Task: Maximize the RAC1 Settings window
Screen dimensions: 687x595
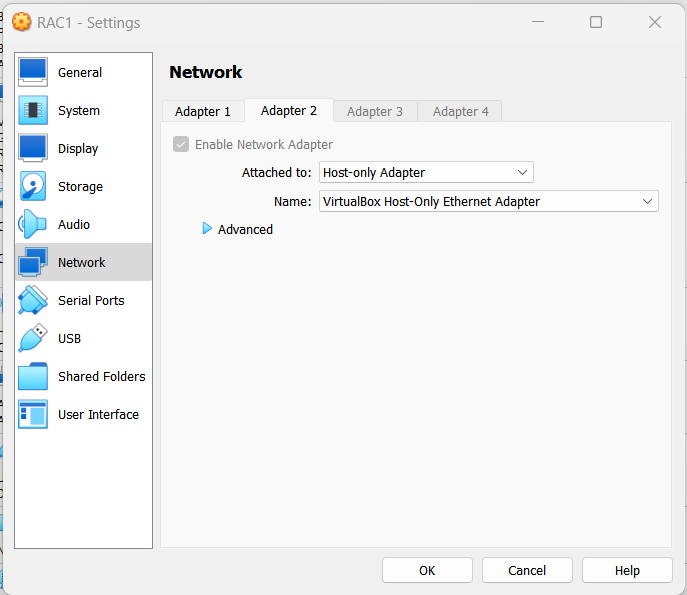Action: click(596, 22)
